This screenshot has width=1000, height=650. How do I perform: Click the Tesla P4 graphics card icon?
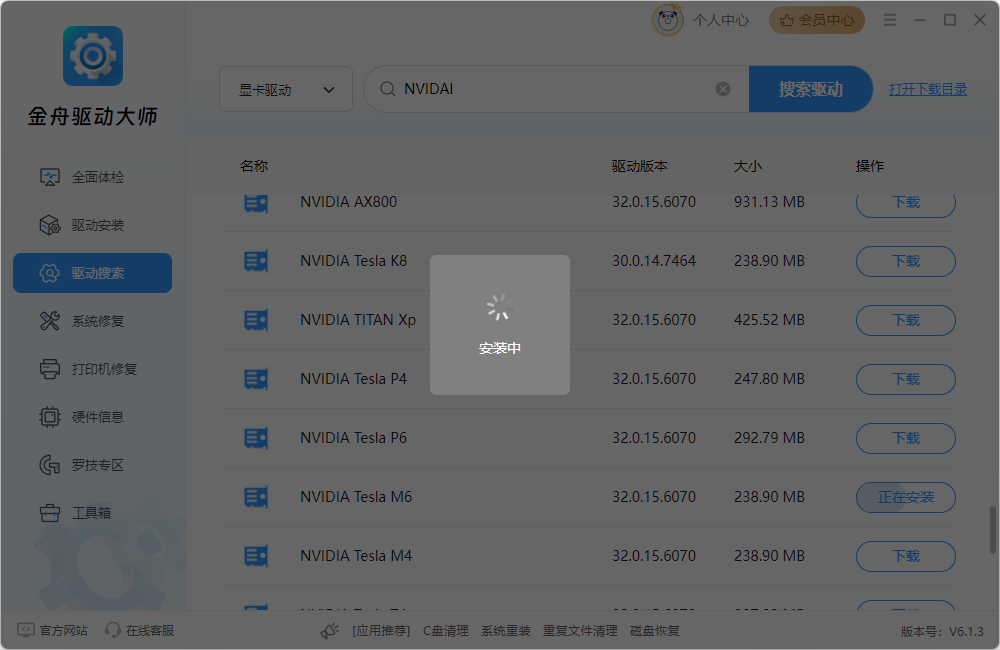click(x=256, y=380)
